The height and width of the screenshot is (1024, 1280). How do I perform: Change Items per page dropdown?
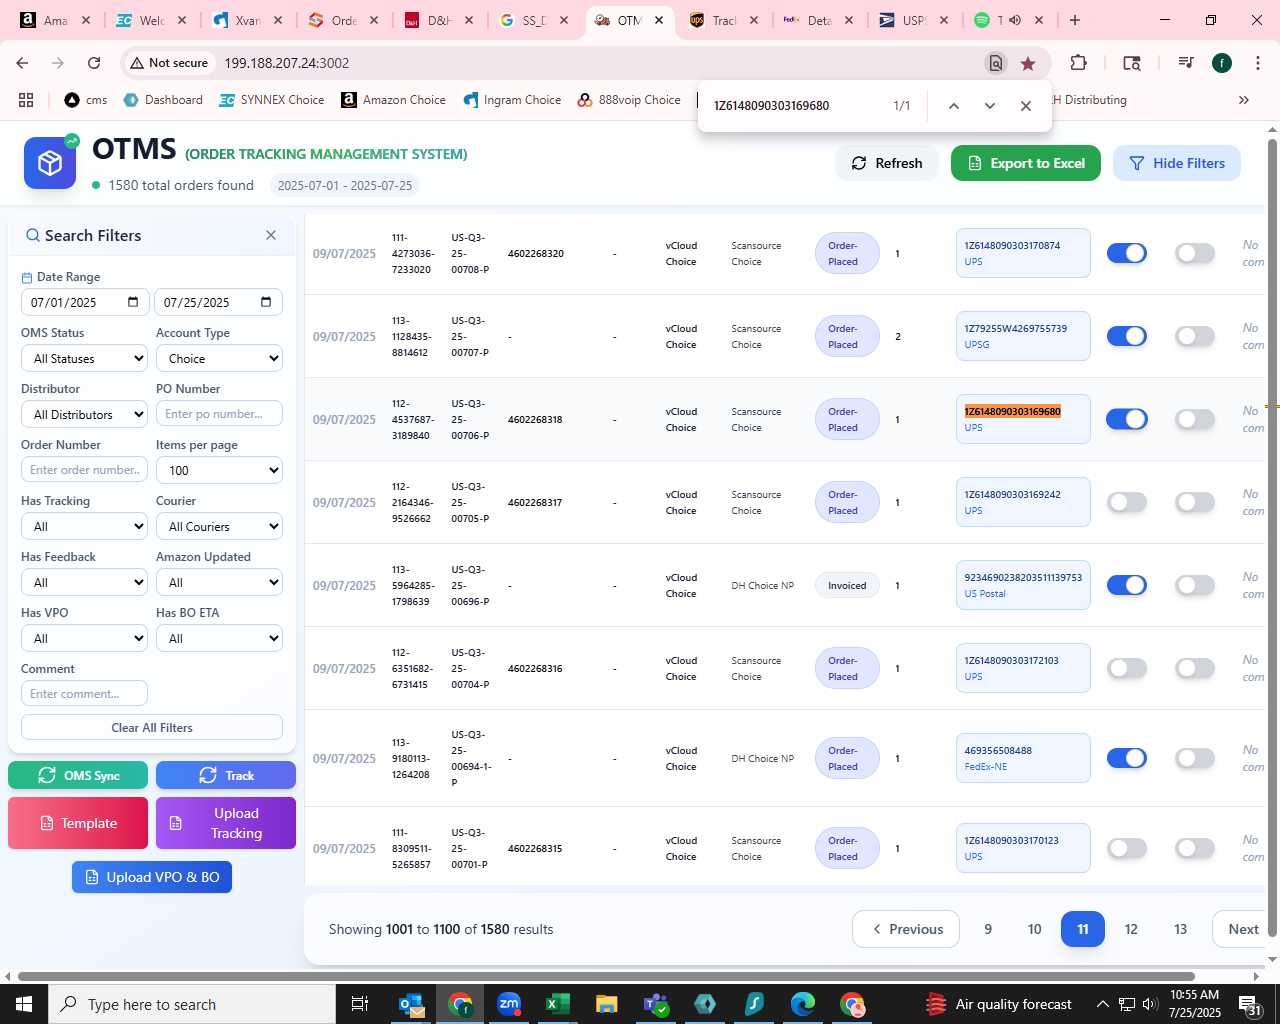click(219, 470)
